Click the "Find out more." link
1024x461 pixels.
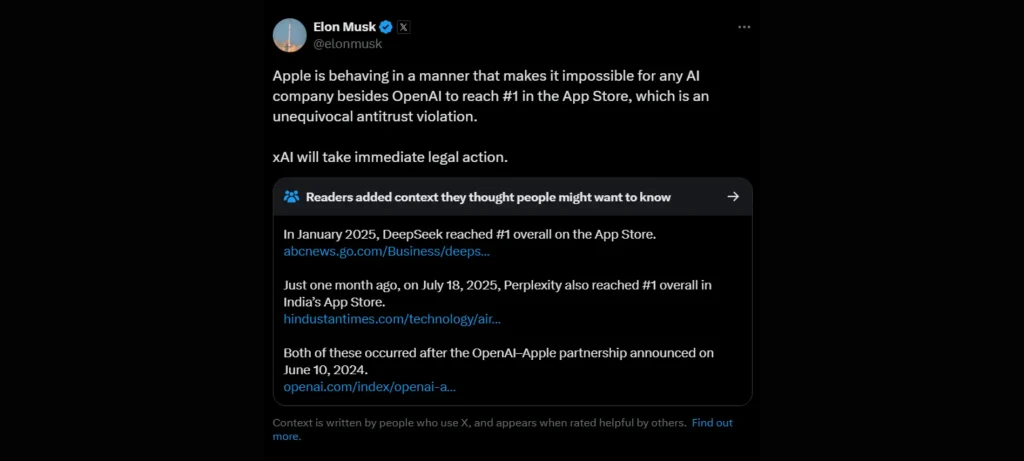(711, 423)
